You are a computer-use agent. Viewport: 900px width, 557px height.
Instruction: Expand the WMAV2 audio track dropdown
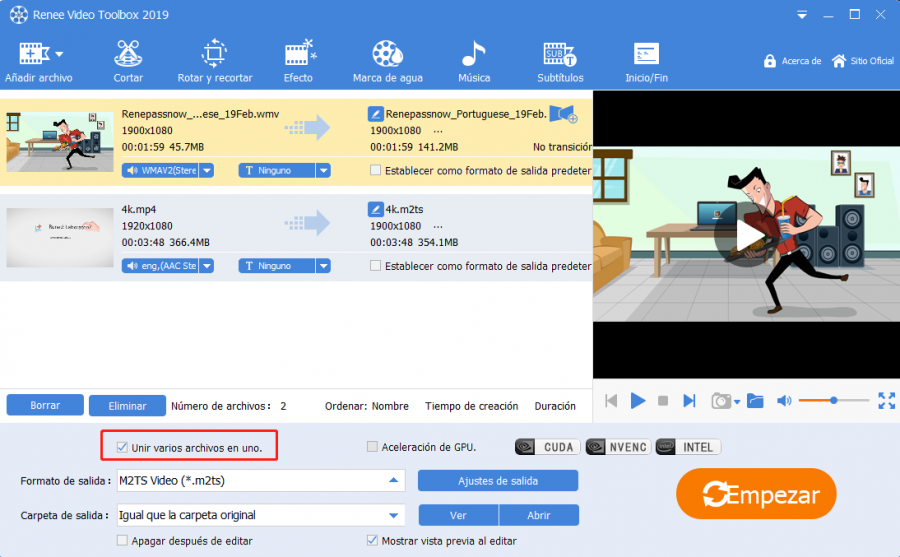pyautogui.click(x=207, y=171)
